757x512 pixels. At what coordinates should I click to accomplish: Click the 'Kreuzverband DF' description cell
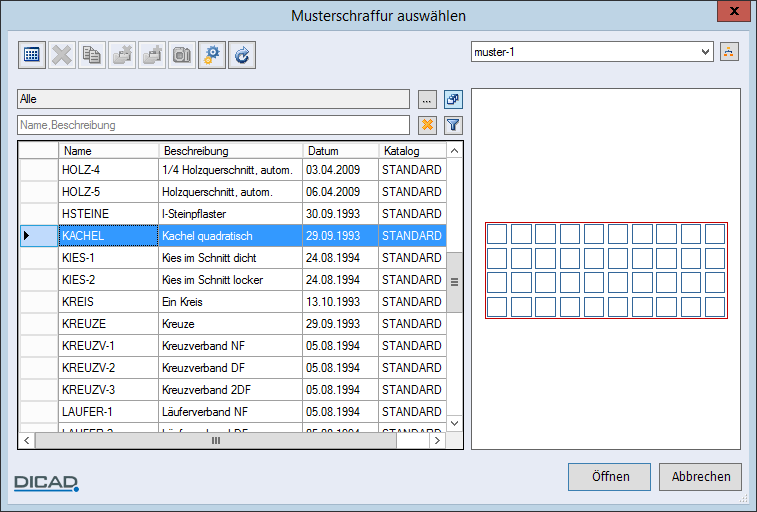(231, 368)
